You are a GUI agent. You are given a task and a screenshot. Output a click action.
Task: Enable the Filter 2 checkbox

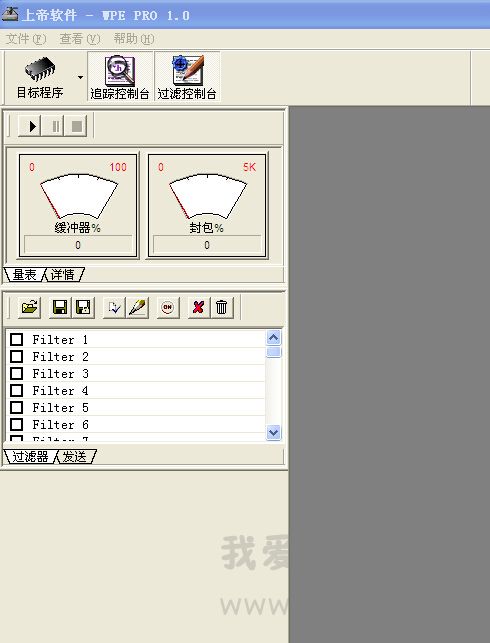(16, 356)
